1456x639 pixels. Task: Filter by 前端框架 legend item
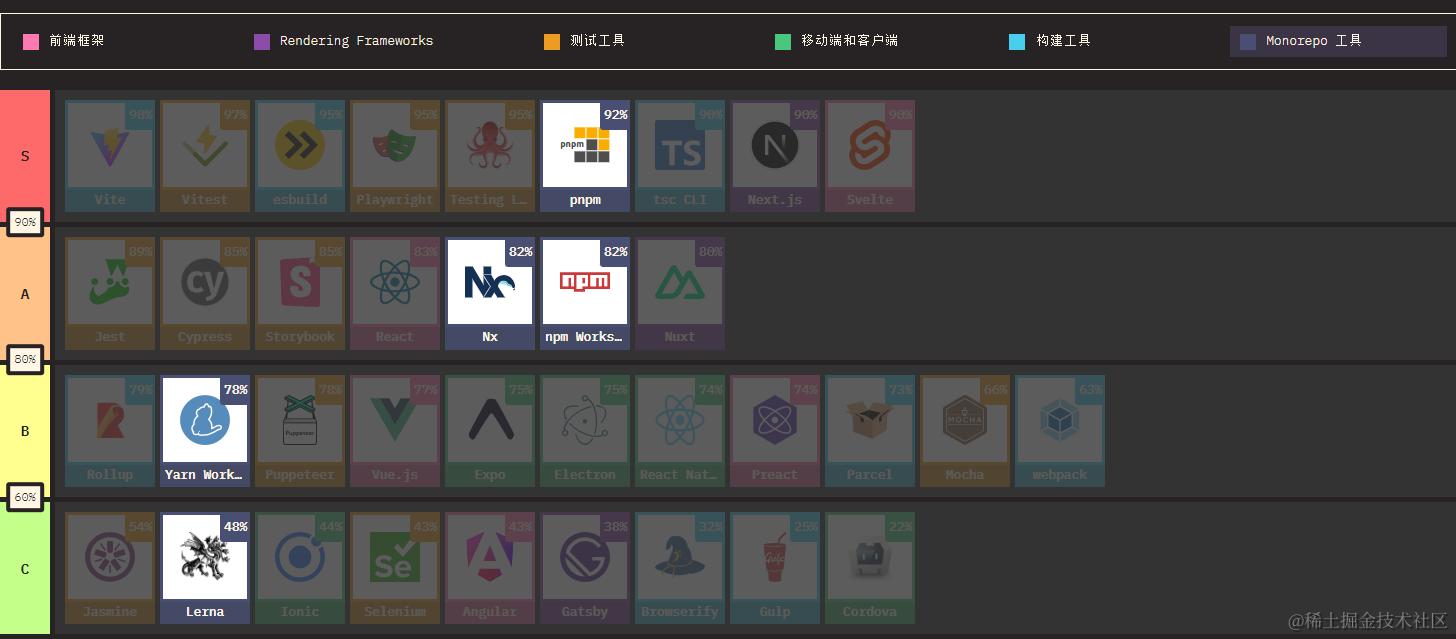click(64, 41)
